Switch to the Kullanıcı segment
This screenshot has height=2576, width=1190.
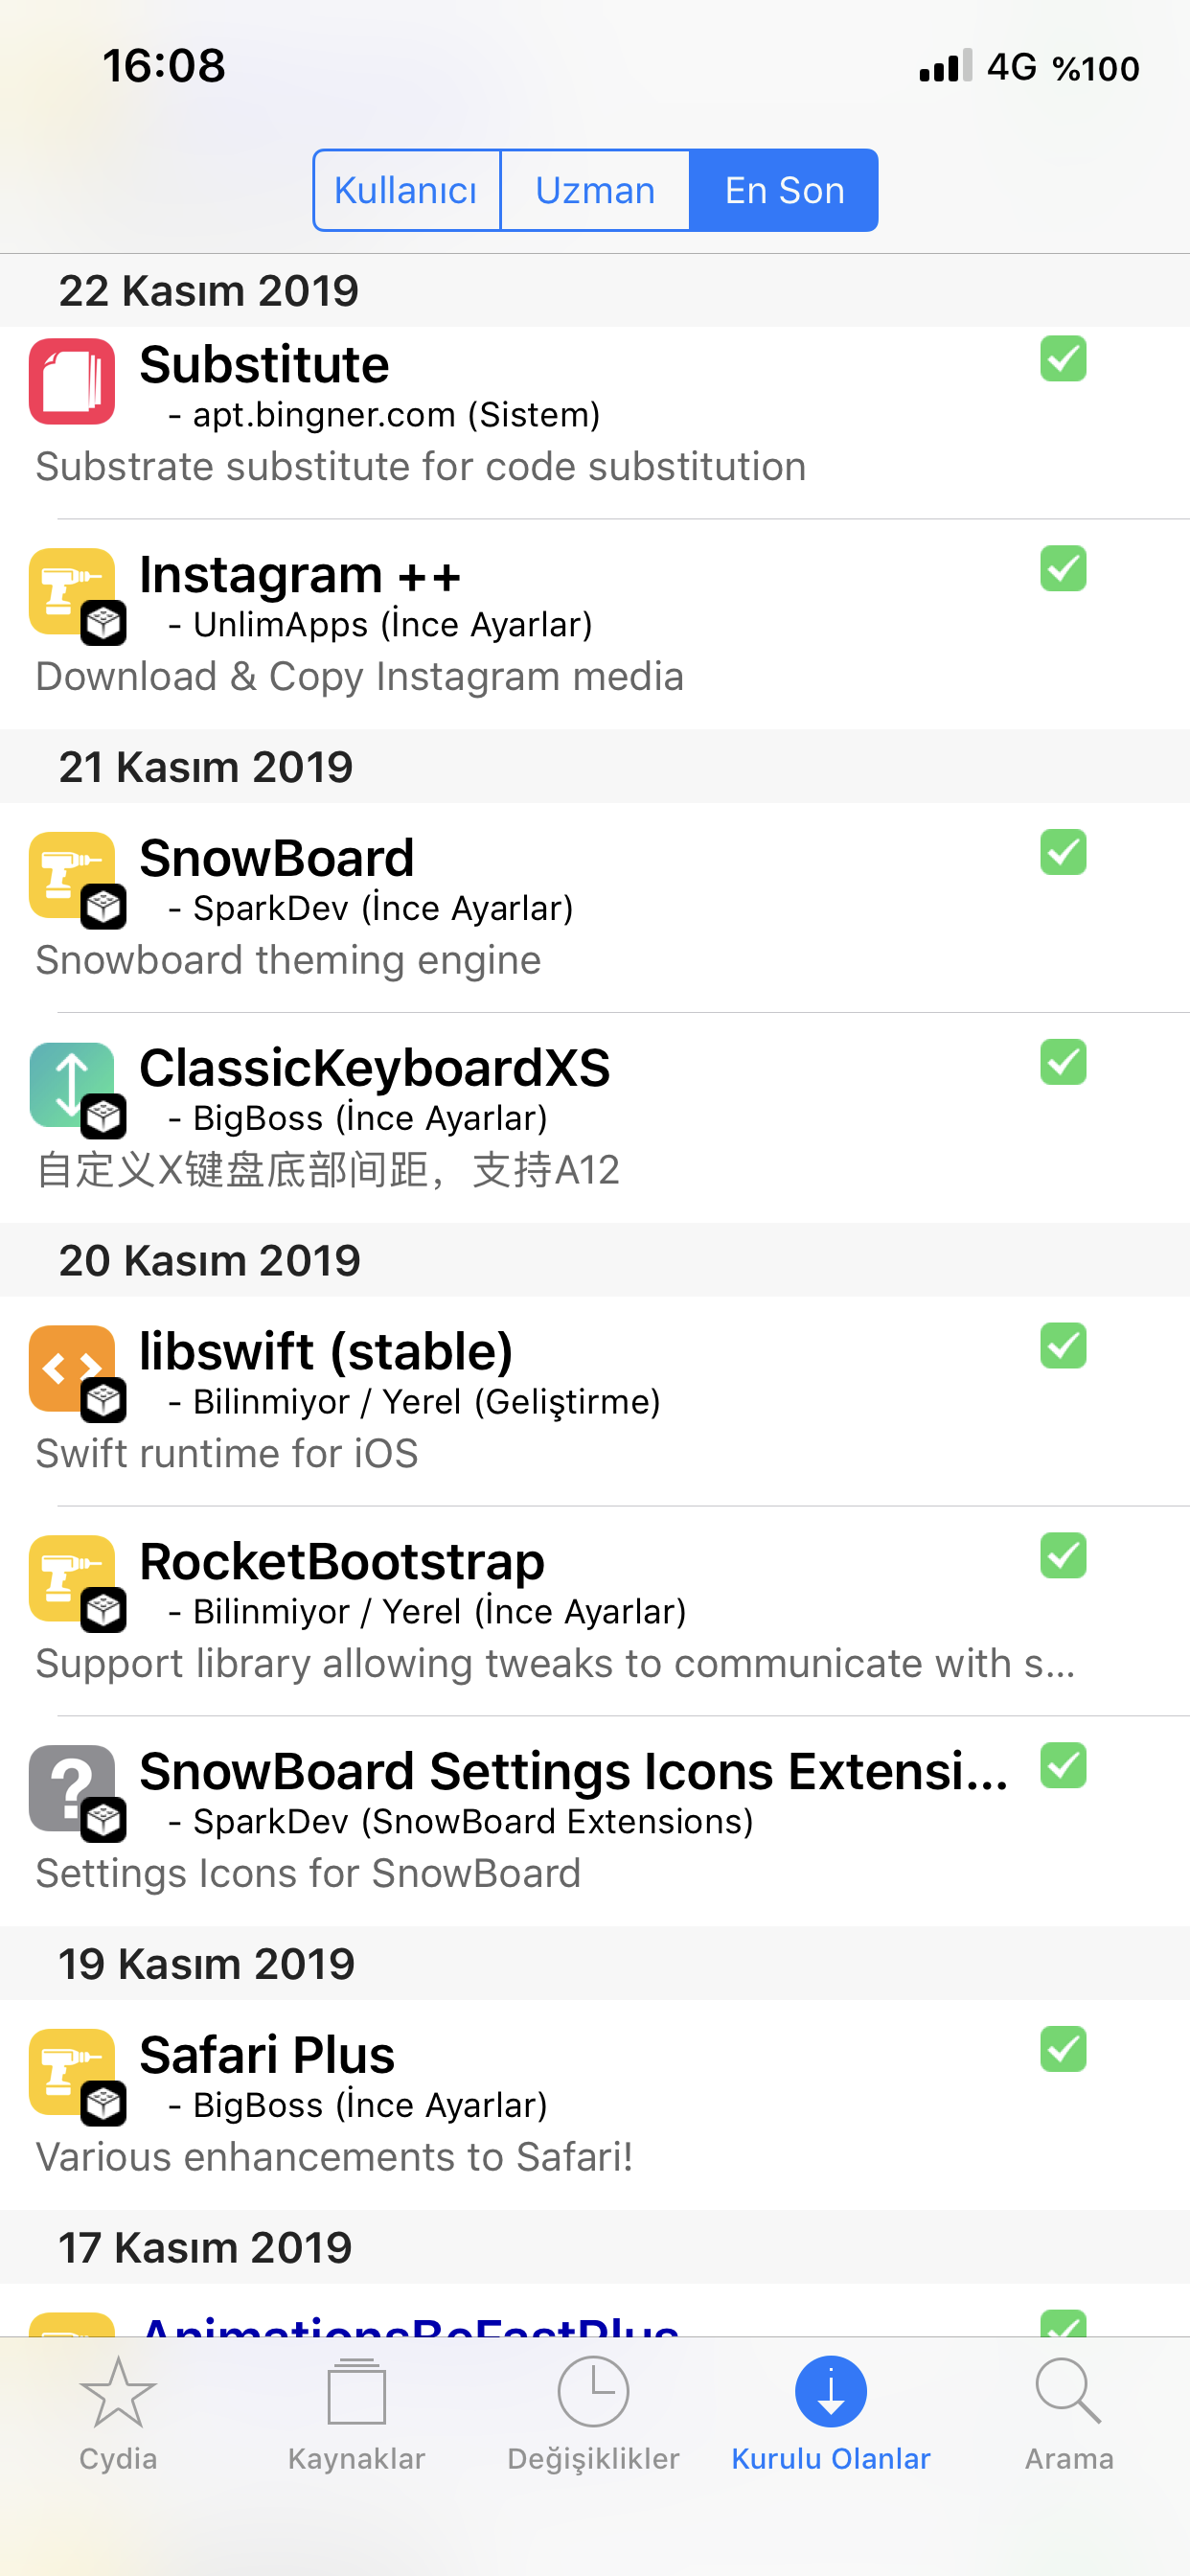pos(406,190)
